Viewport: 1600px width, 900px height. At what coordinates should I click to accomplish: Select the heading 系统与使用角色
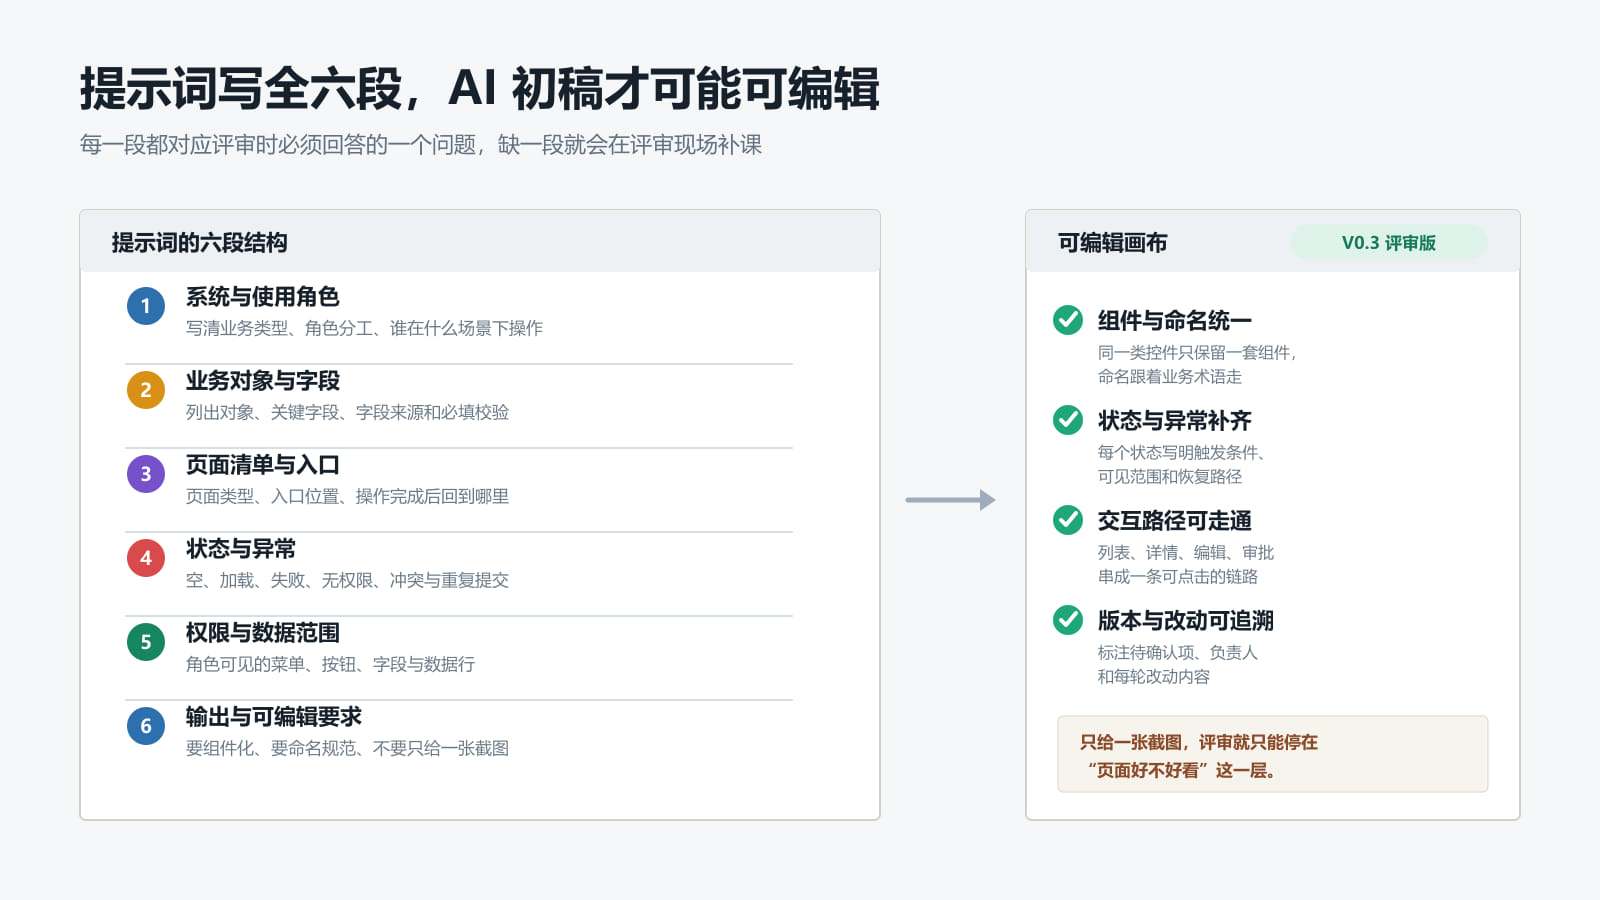point(263,297)
